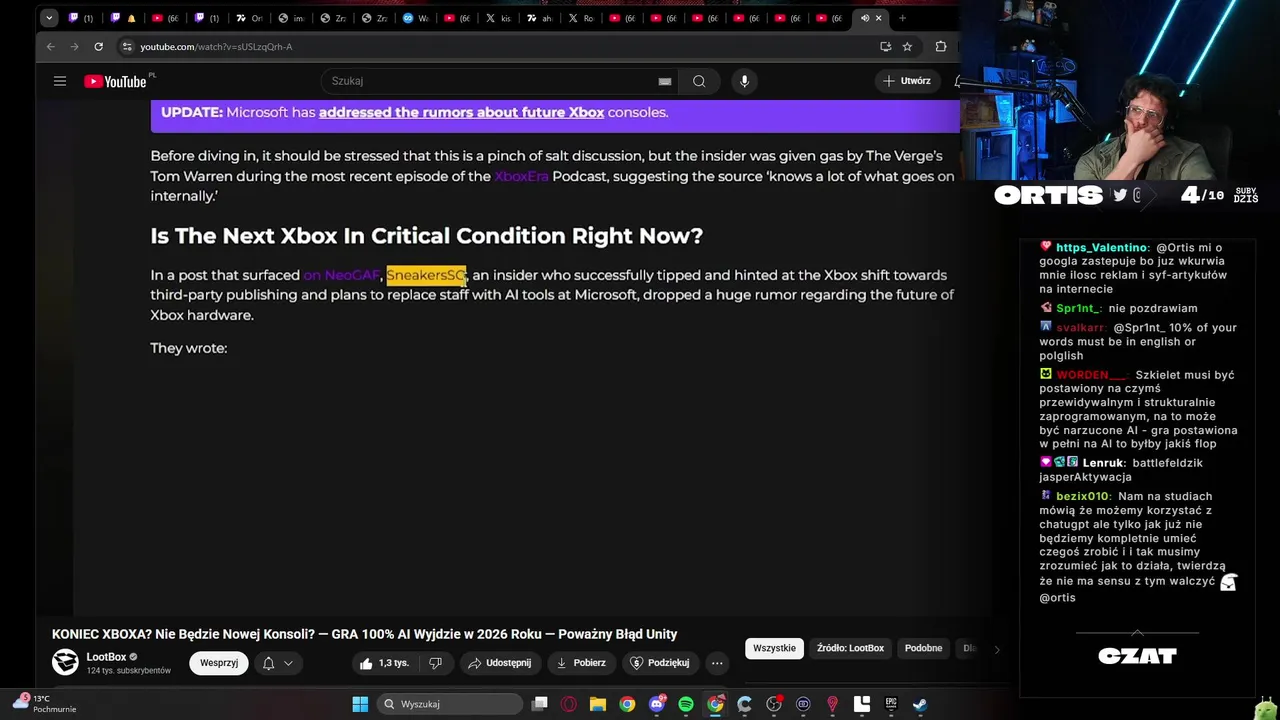
Task: Expand the tab search dropdown arrow
Action: pyautogui.click(x=48, y=18)
